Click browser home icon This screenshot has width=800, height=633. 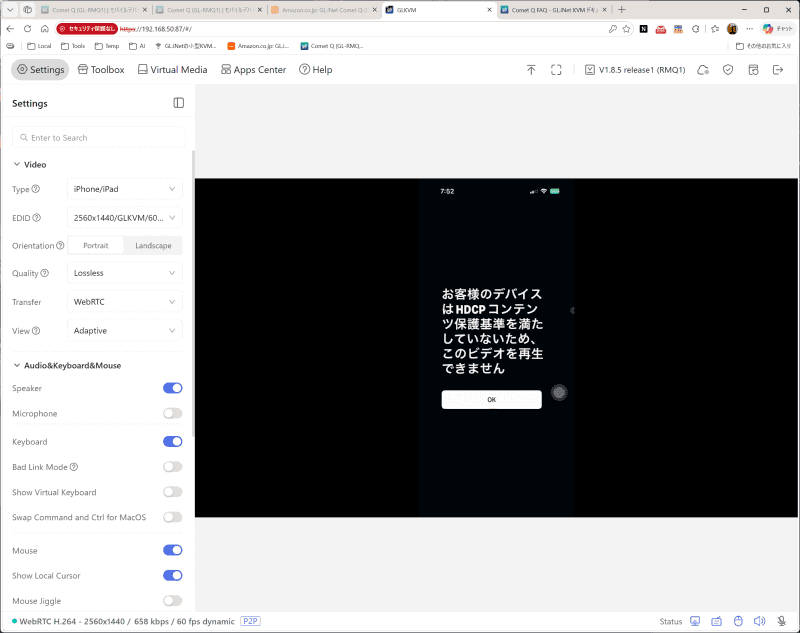(x=45, y=29)
